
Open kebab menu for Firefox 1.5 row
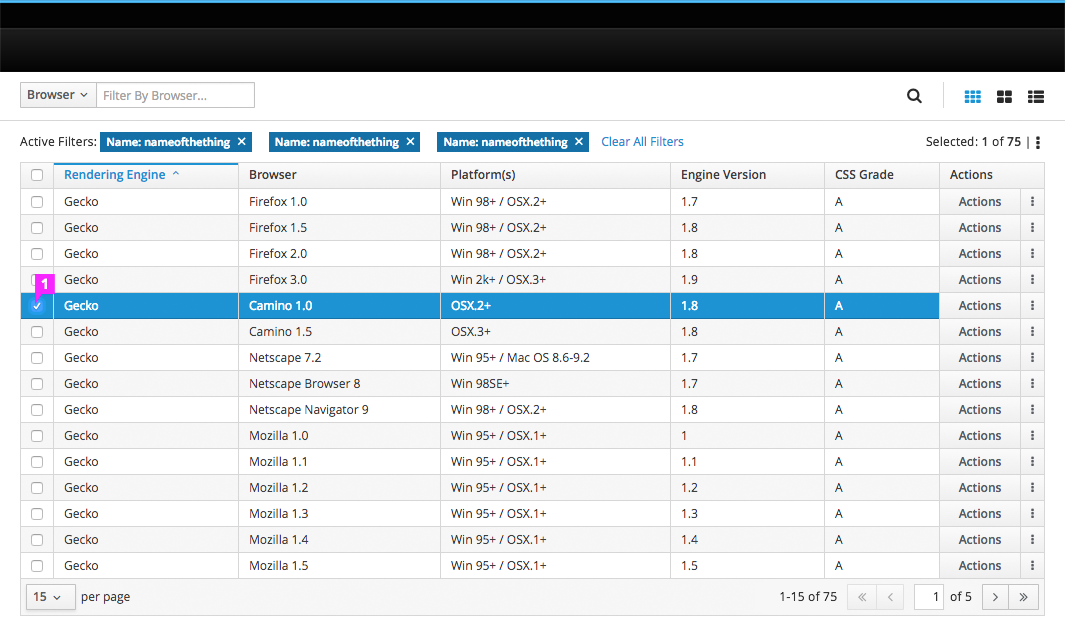[1032, 228]
